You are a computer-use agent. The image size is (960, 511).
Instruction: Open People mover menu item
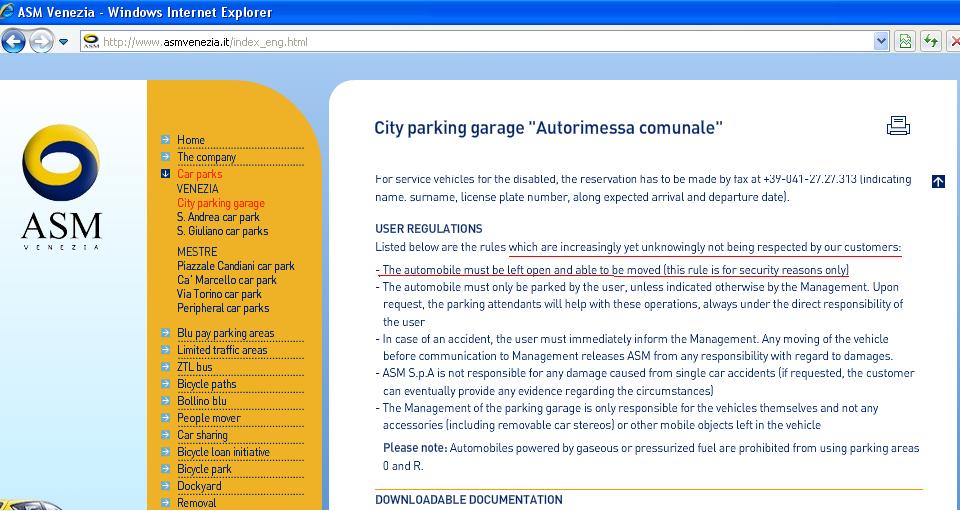(209, 418)
